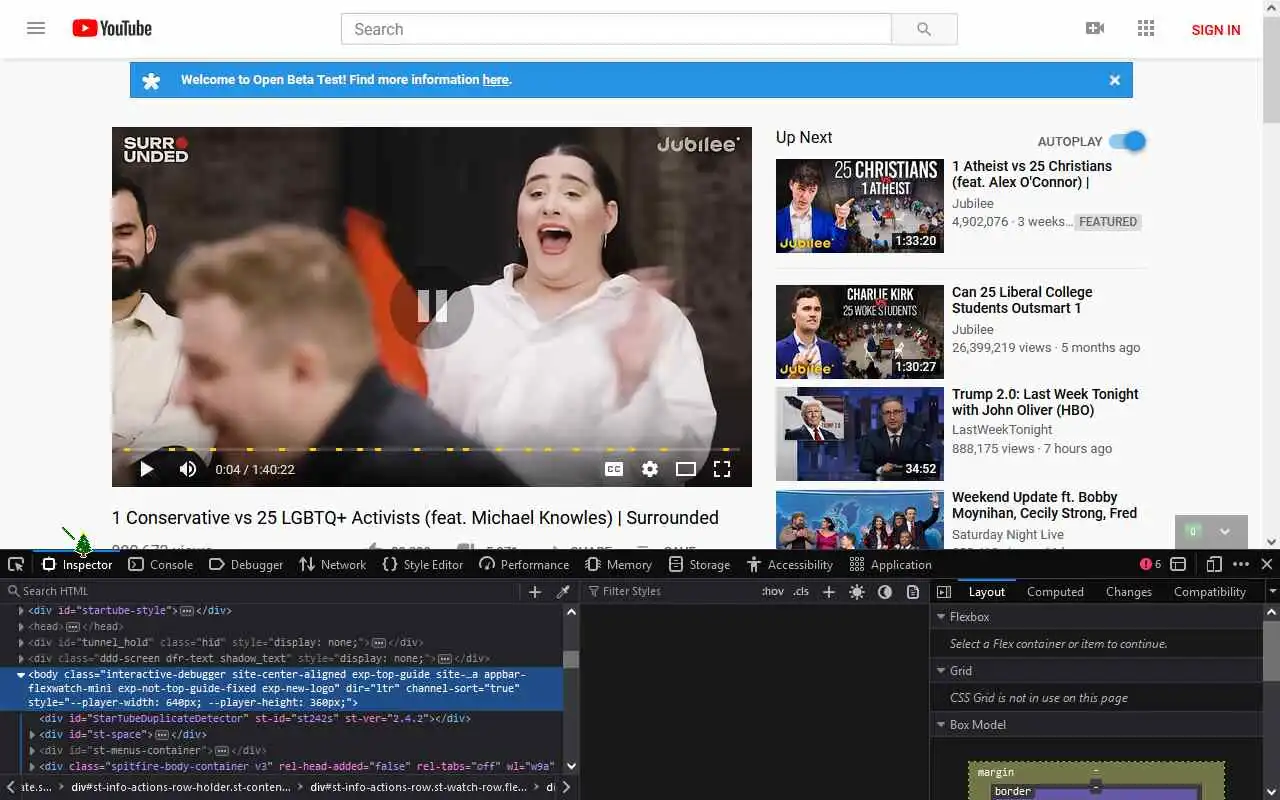Toggle closed captions in the player
Image resolution: width=1280 pixels, height=800 pixels.
click(x=614, y=469)
